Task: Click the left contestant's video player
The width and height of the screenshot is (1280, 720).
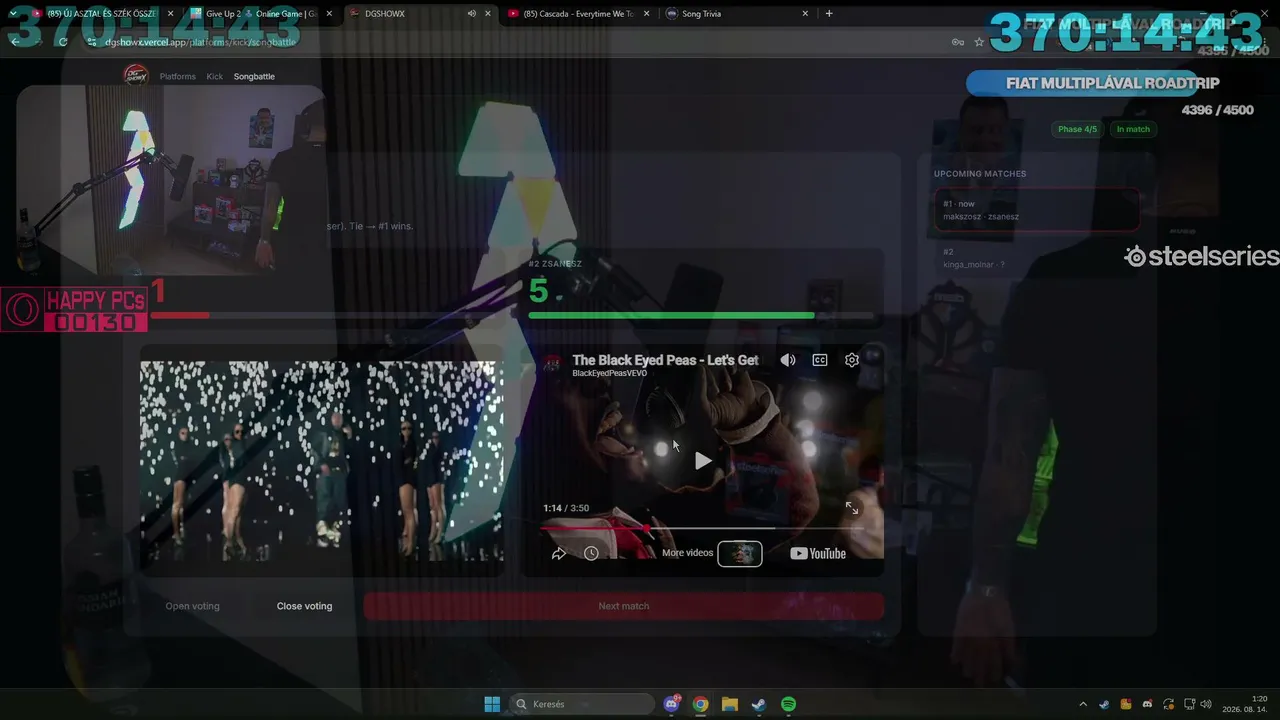Action: [x=321, y=461]
